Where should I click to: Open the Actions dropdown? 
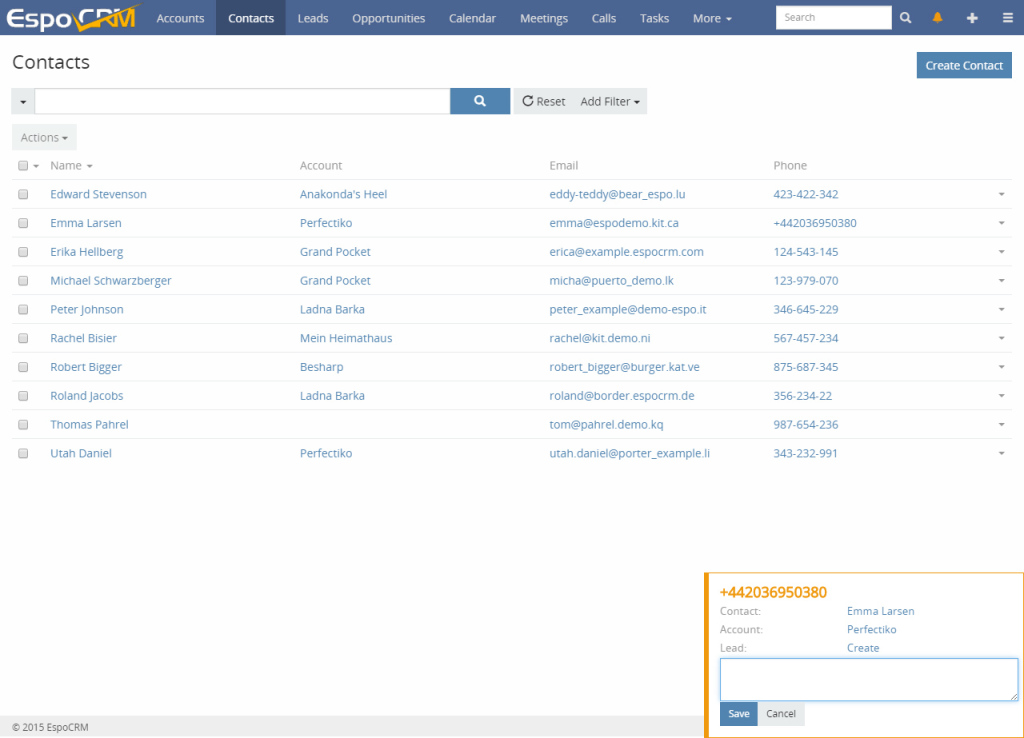(x=44, y=137)
